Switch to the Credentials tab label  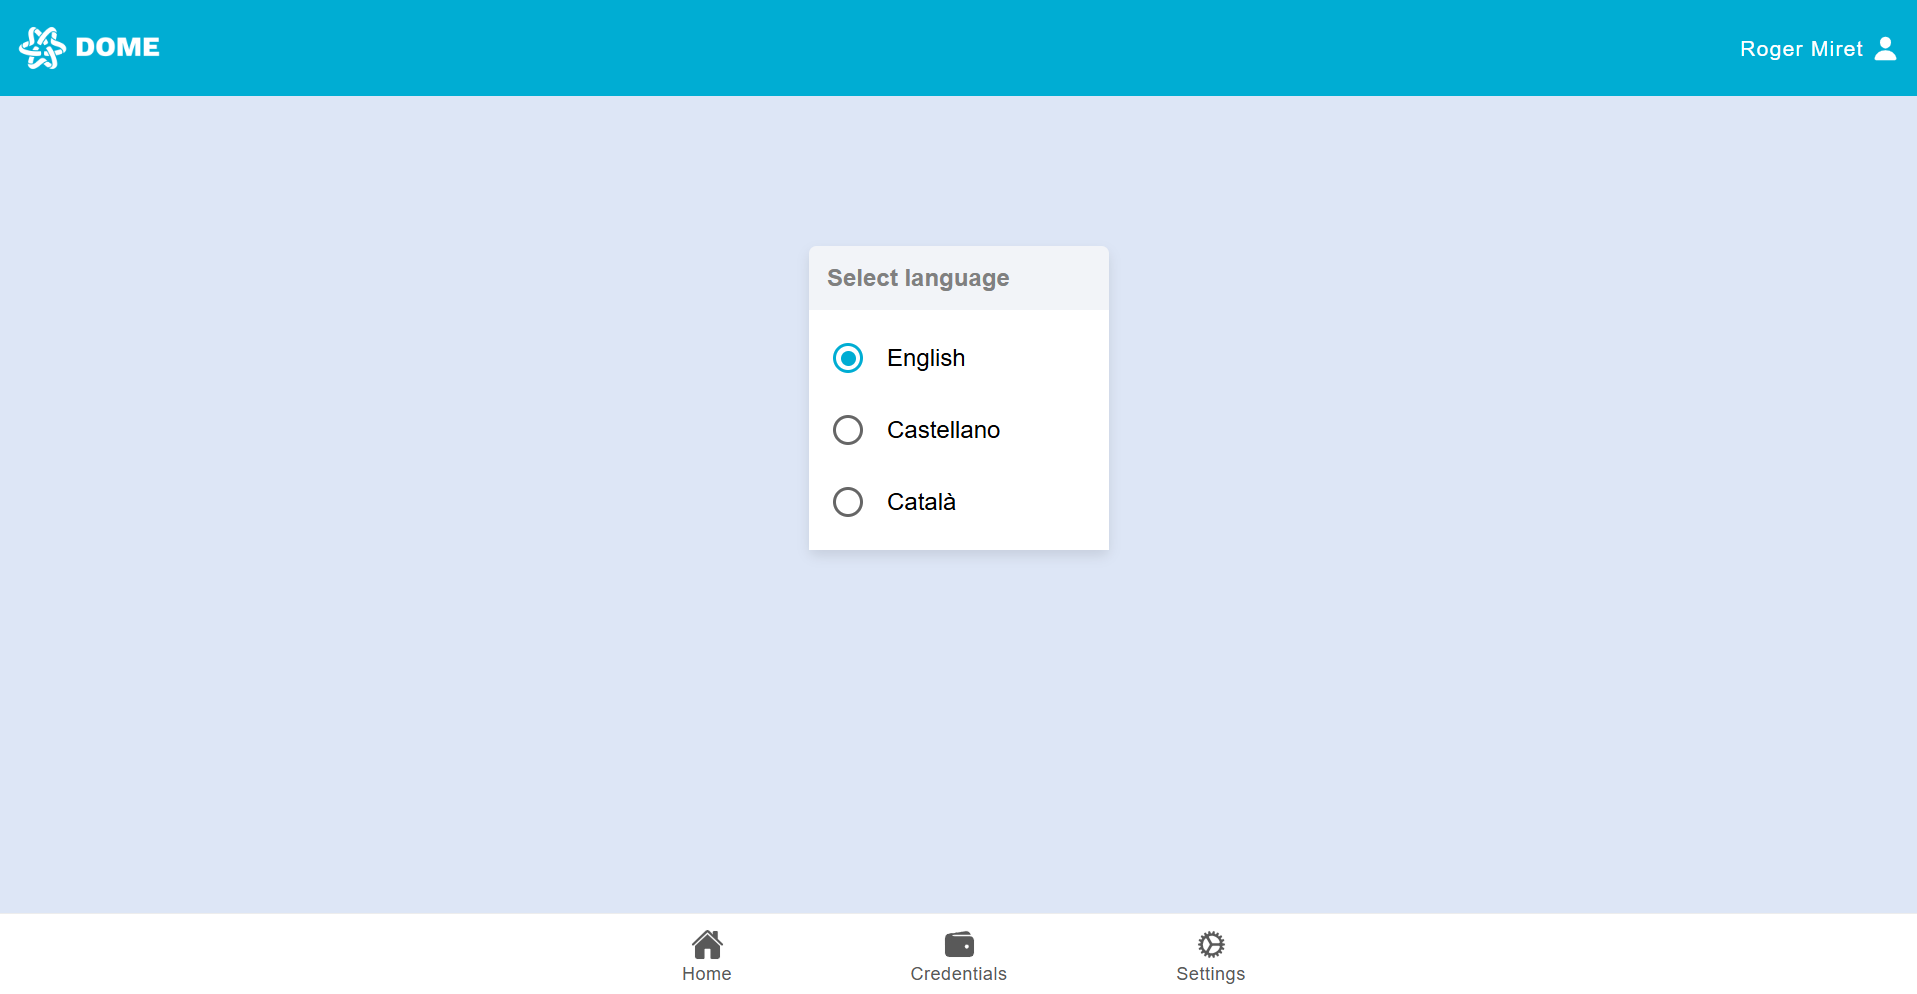tap(958, 974)
